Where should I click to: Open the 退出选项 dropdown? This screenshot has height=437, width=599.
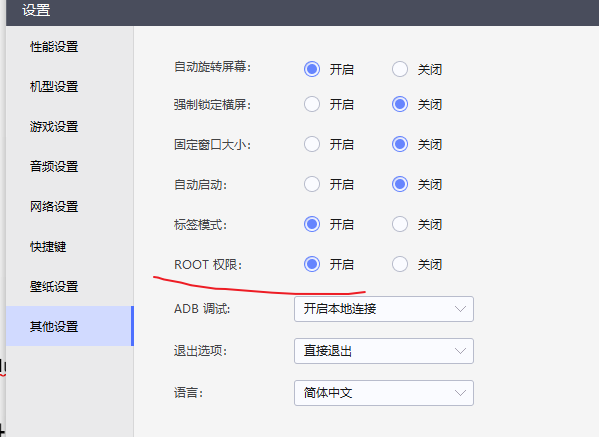coord(384,351)
